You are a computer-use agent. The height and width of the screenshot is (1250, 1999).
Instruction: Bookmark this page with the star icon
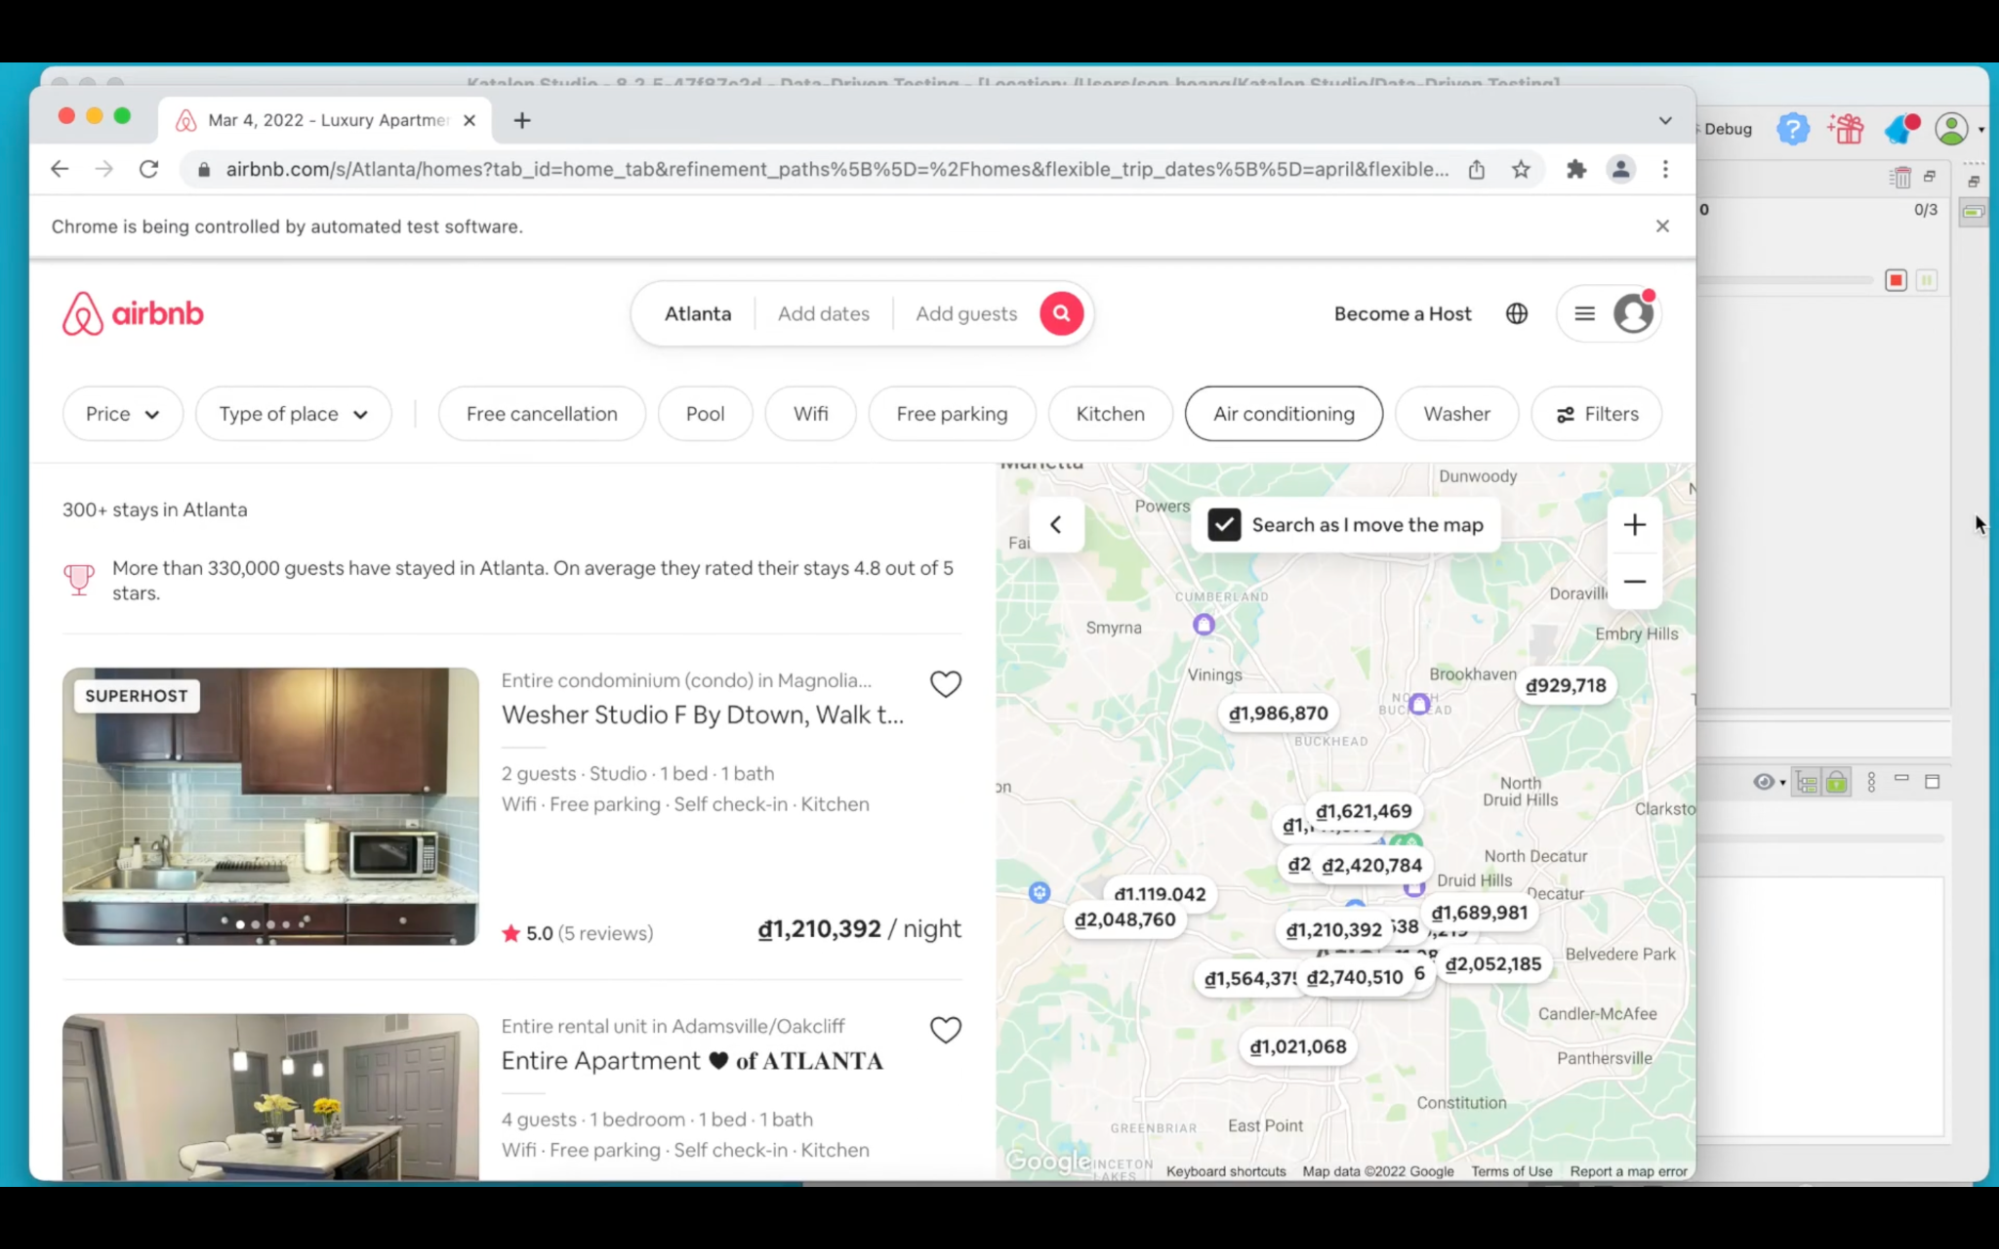coord(1521,169)
